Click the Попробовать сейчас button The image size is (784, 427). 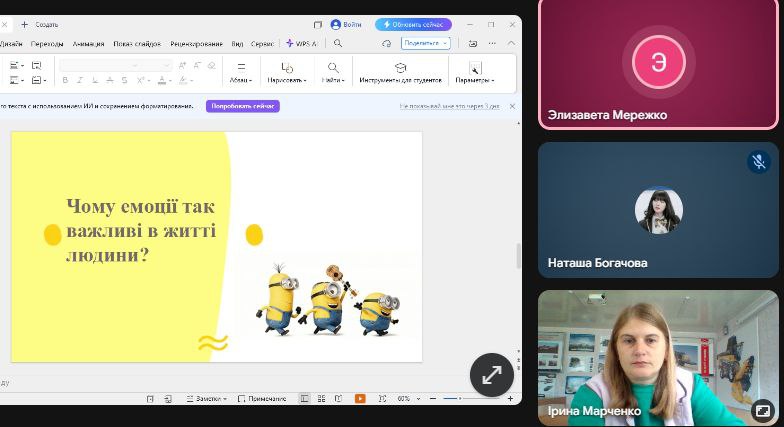[x=243, y=106]
